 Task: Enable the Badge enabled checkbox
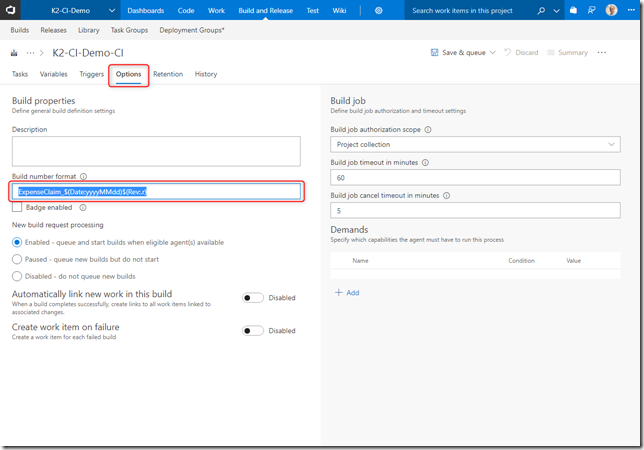coord(17,208)
